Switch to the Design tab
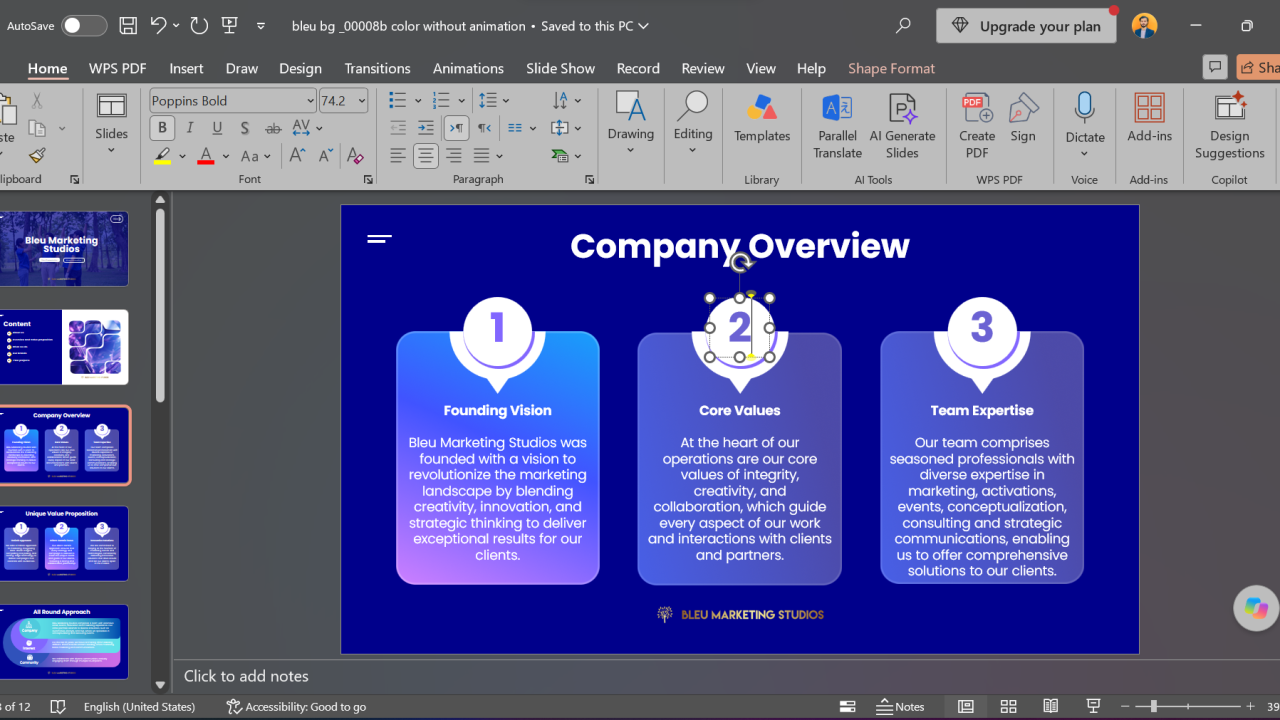1280x720 pixels. click(300, 68)
